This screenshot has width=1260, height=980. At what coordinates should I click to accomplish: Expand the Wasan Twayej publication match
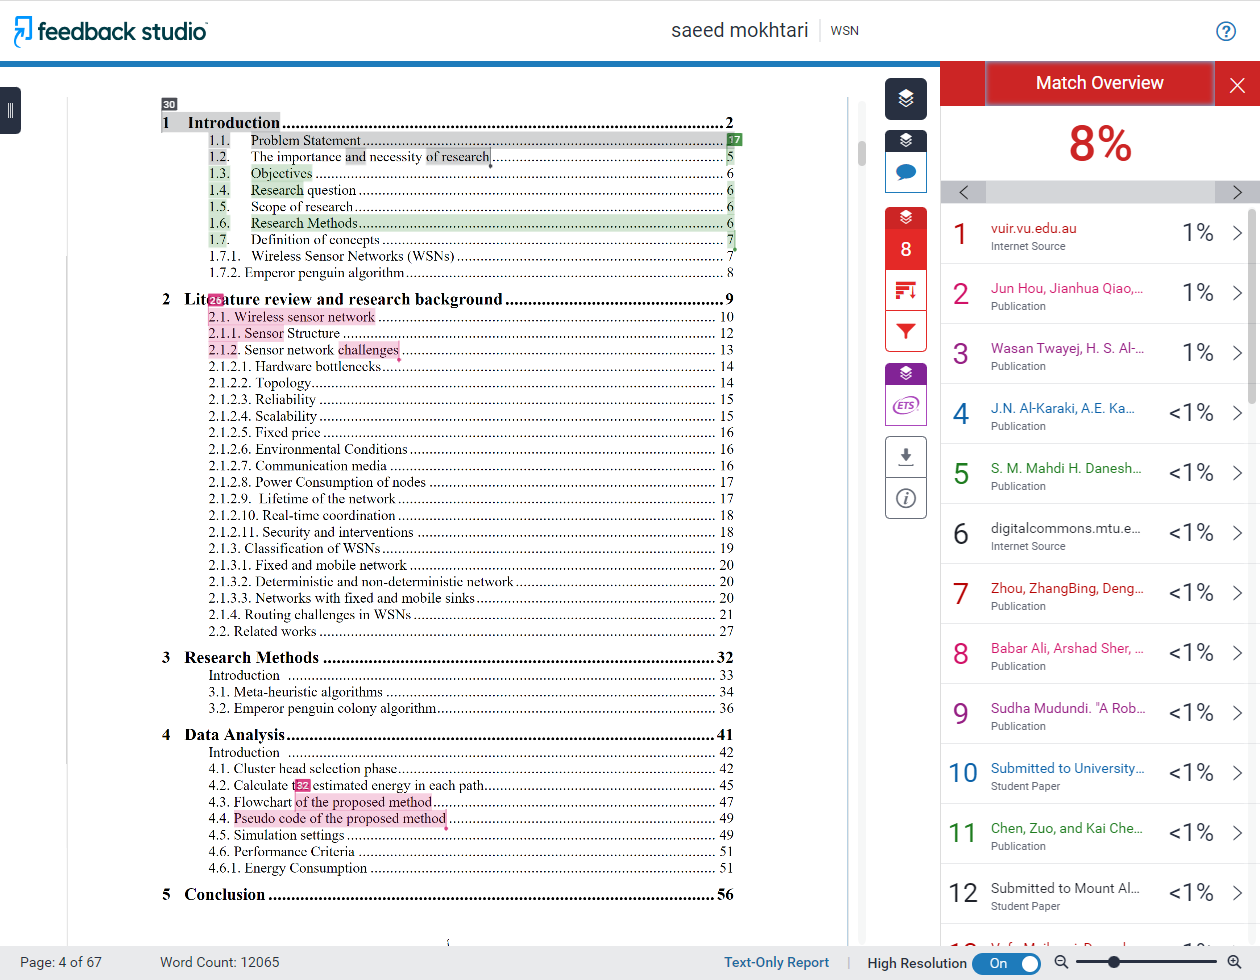[x=1237, y=353]
